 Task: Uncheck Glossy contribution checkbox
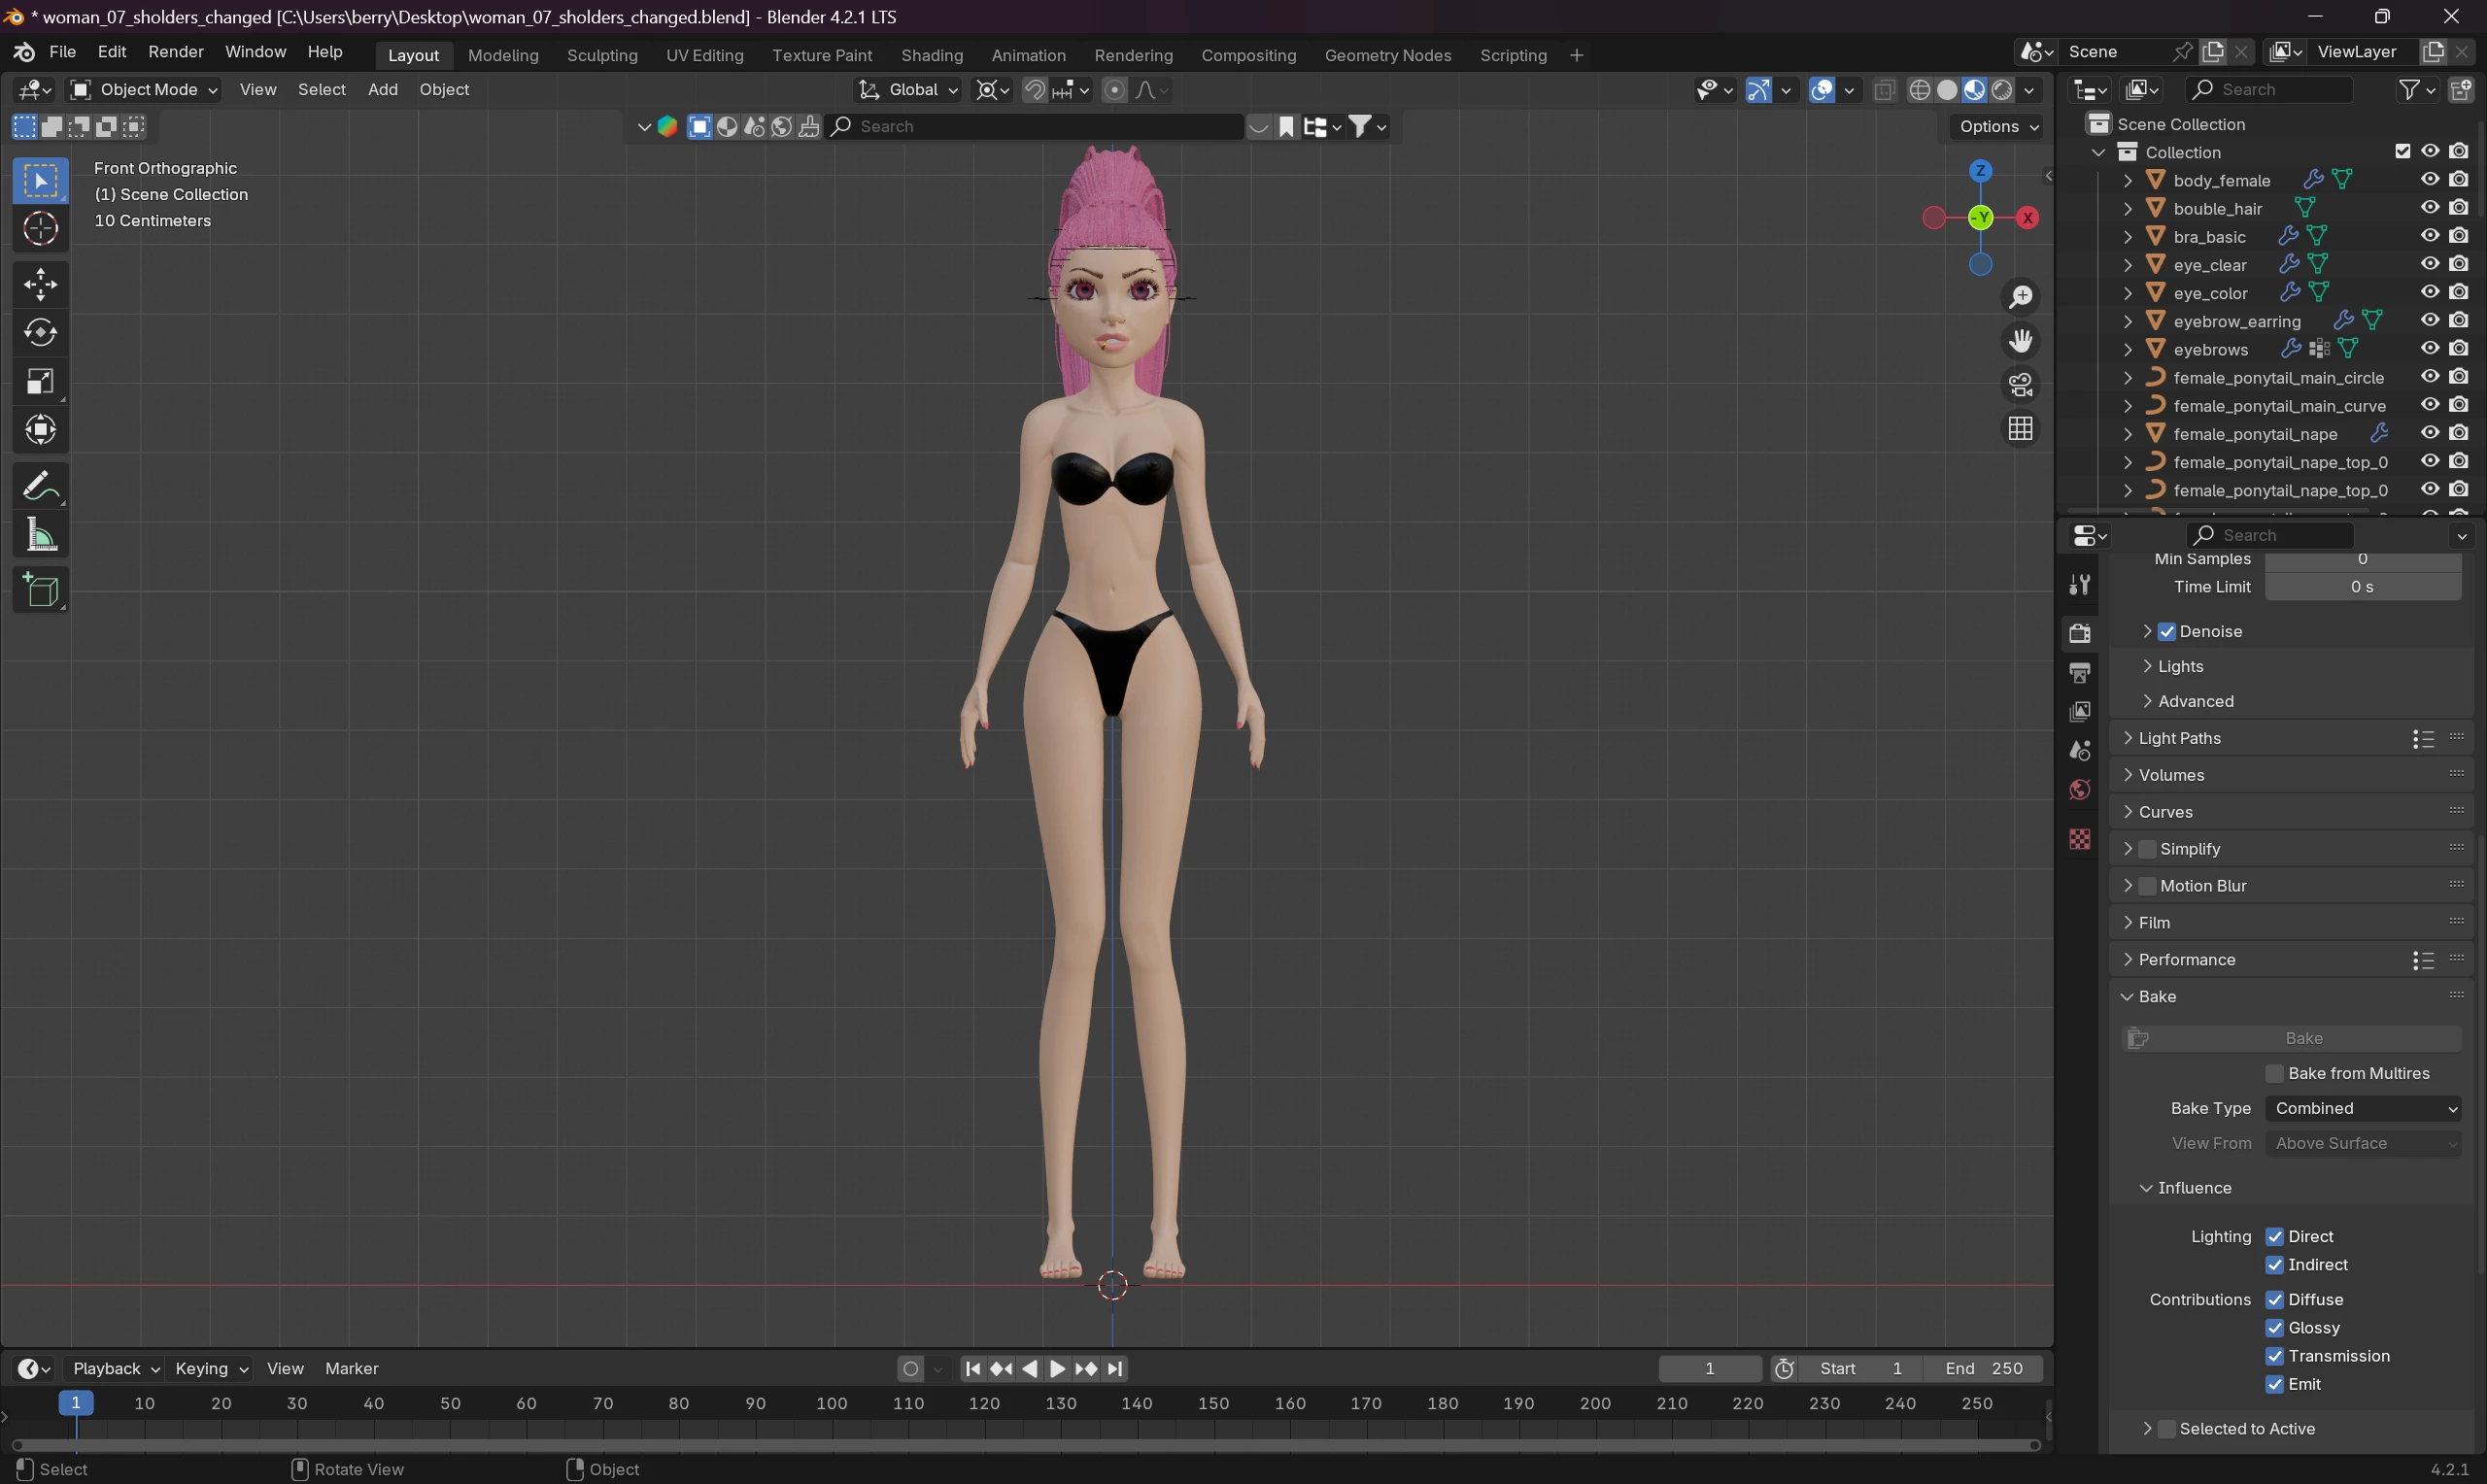click(2275, 1328)
